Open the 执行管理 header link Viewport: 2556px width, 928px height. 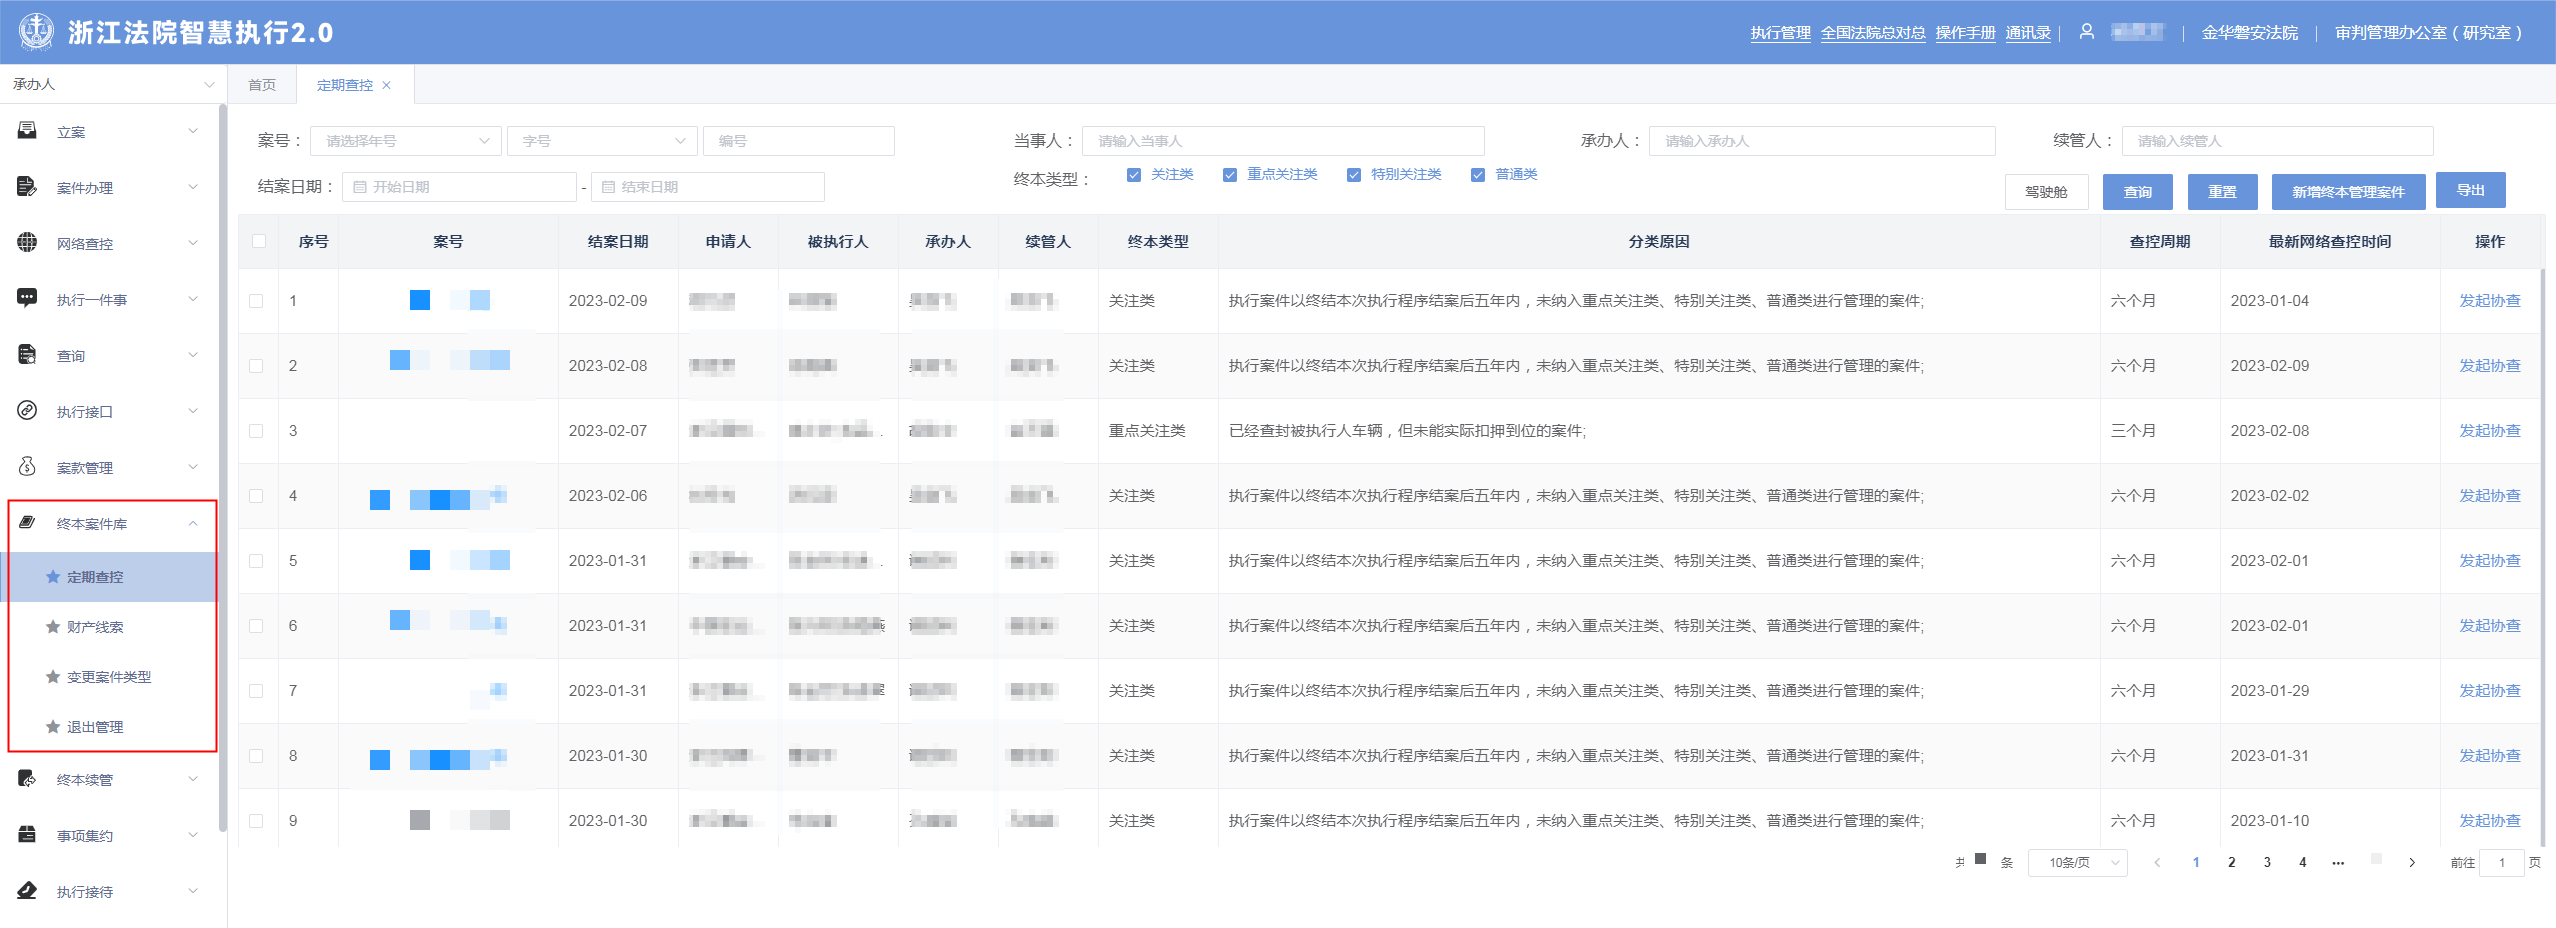1780,33
